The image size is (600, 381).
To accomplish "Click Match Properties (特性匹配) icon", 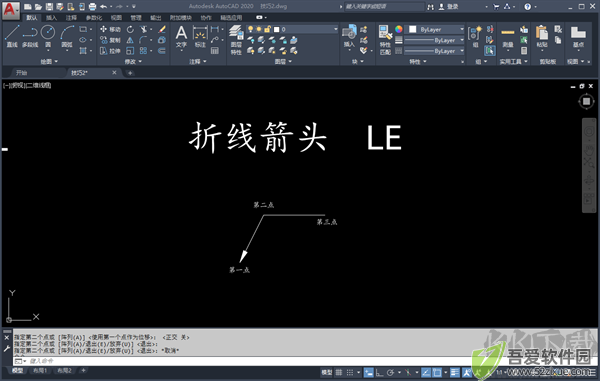I will pyautogui.click(x=385, y=40).
